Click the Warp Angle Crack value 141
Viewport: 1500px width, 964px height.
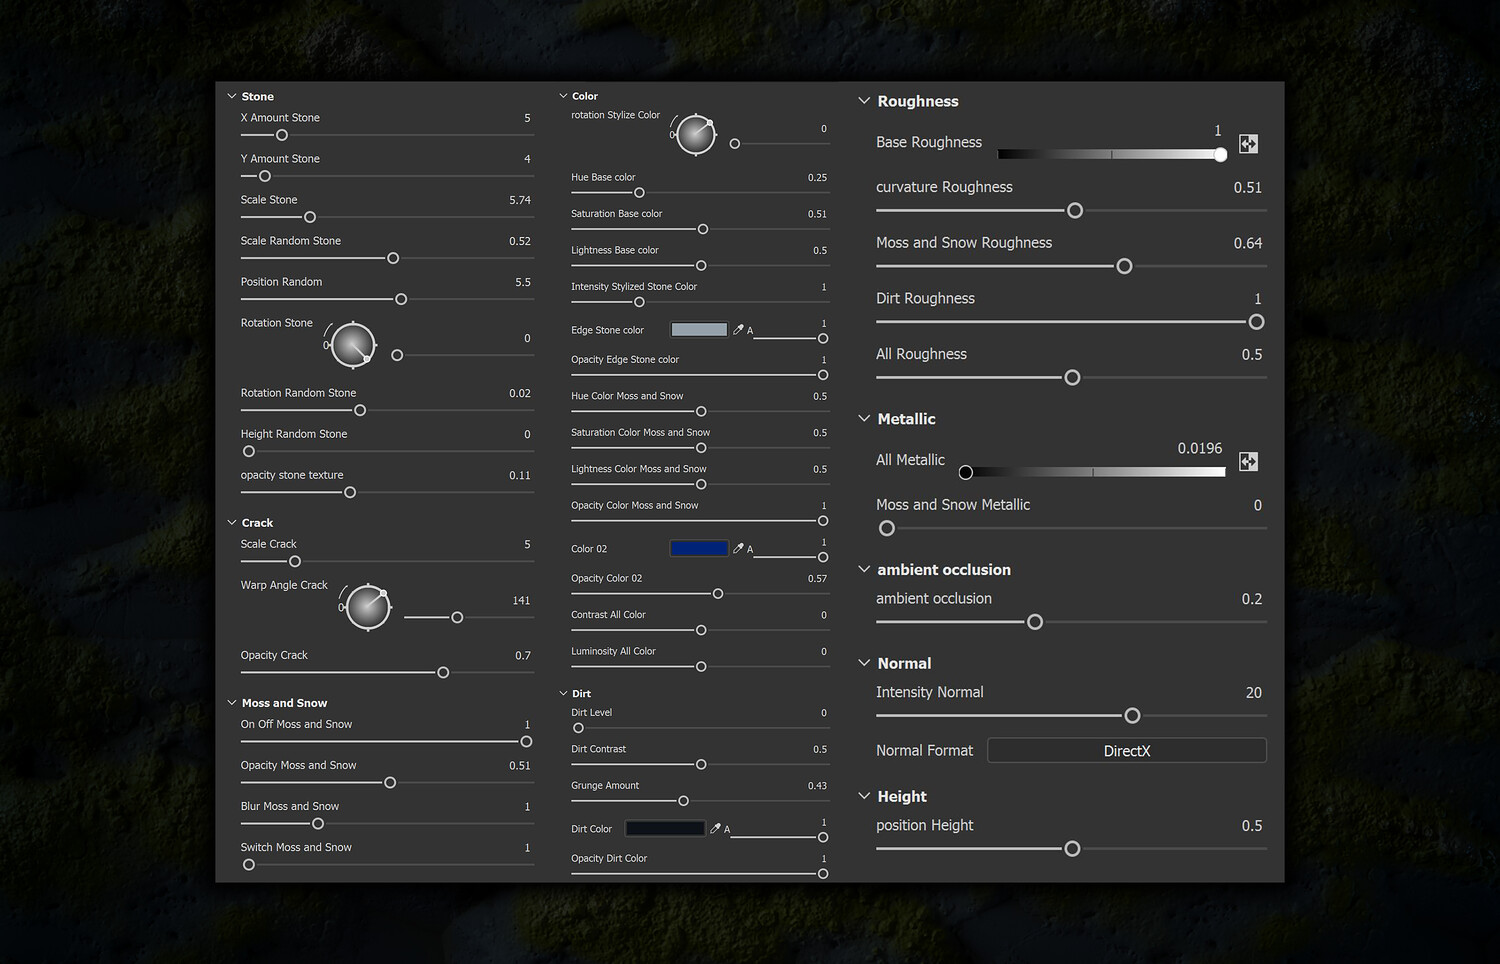pos(521,601)
